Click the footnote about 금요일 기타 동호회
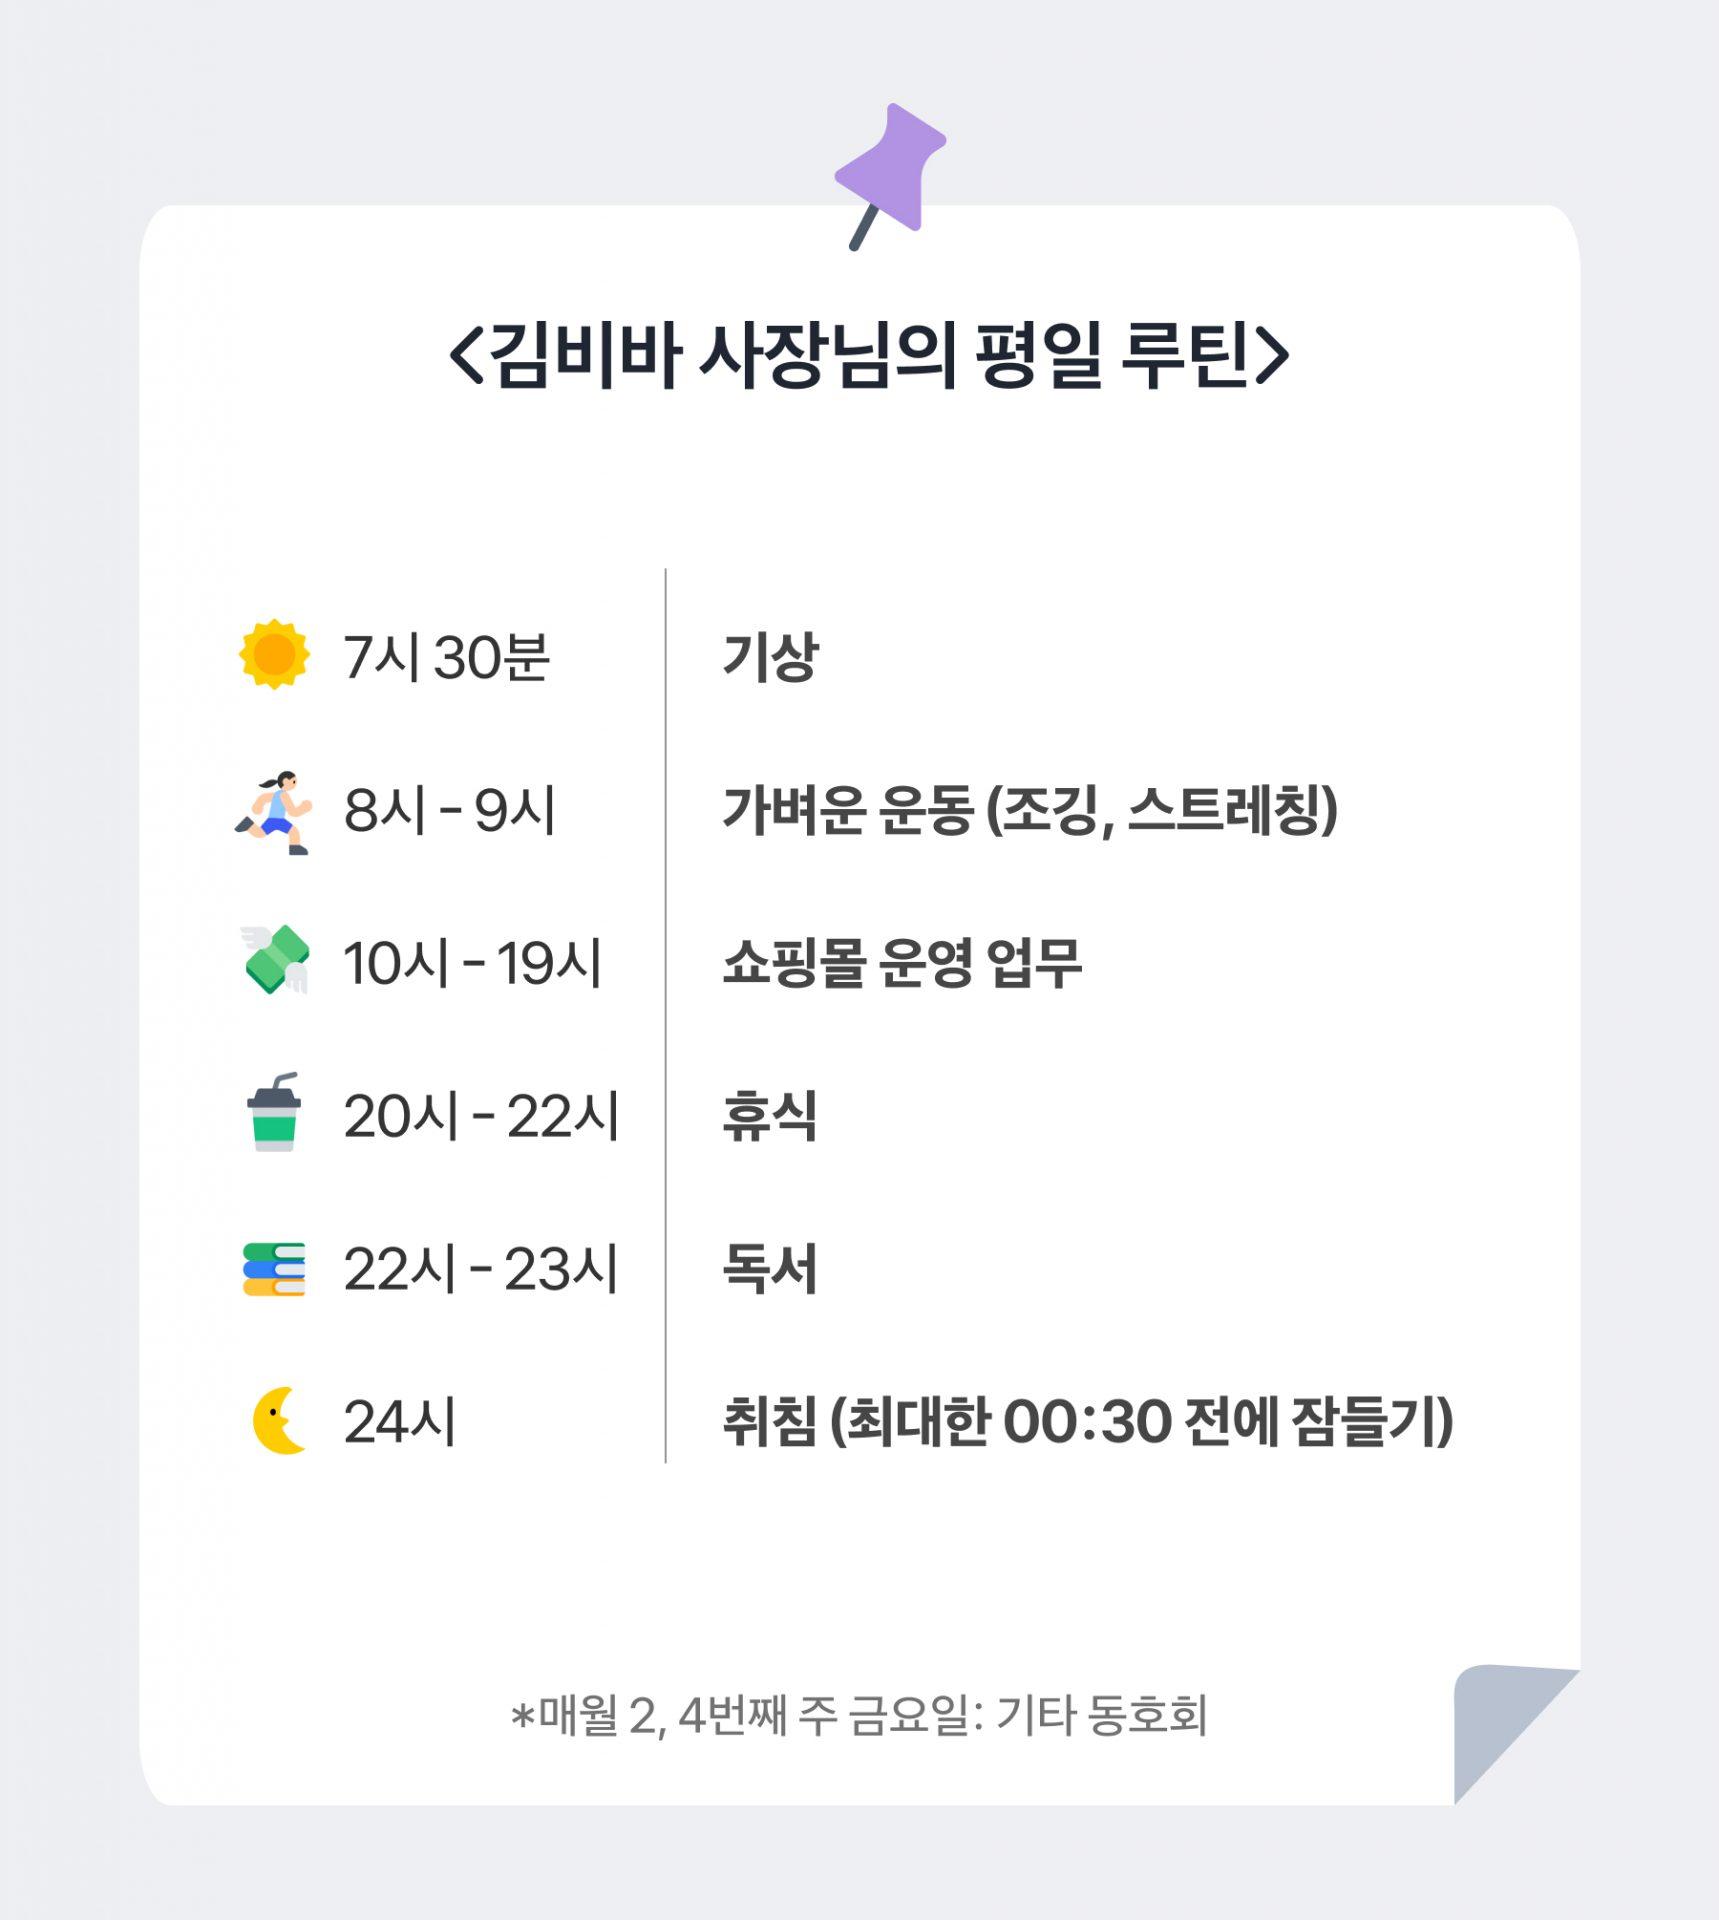 tap(859, 1716)
